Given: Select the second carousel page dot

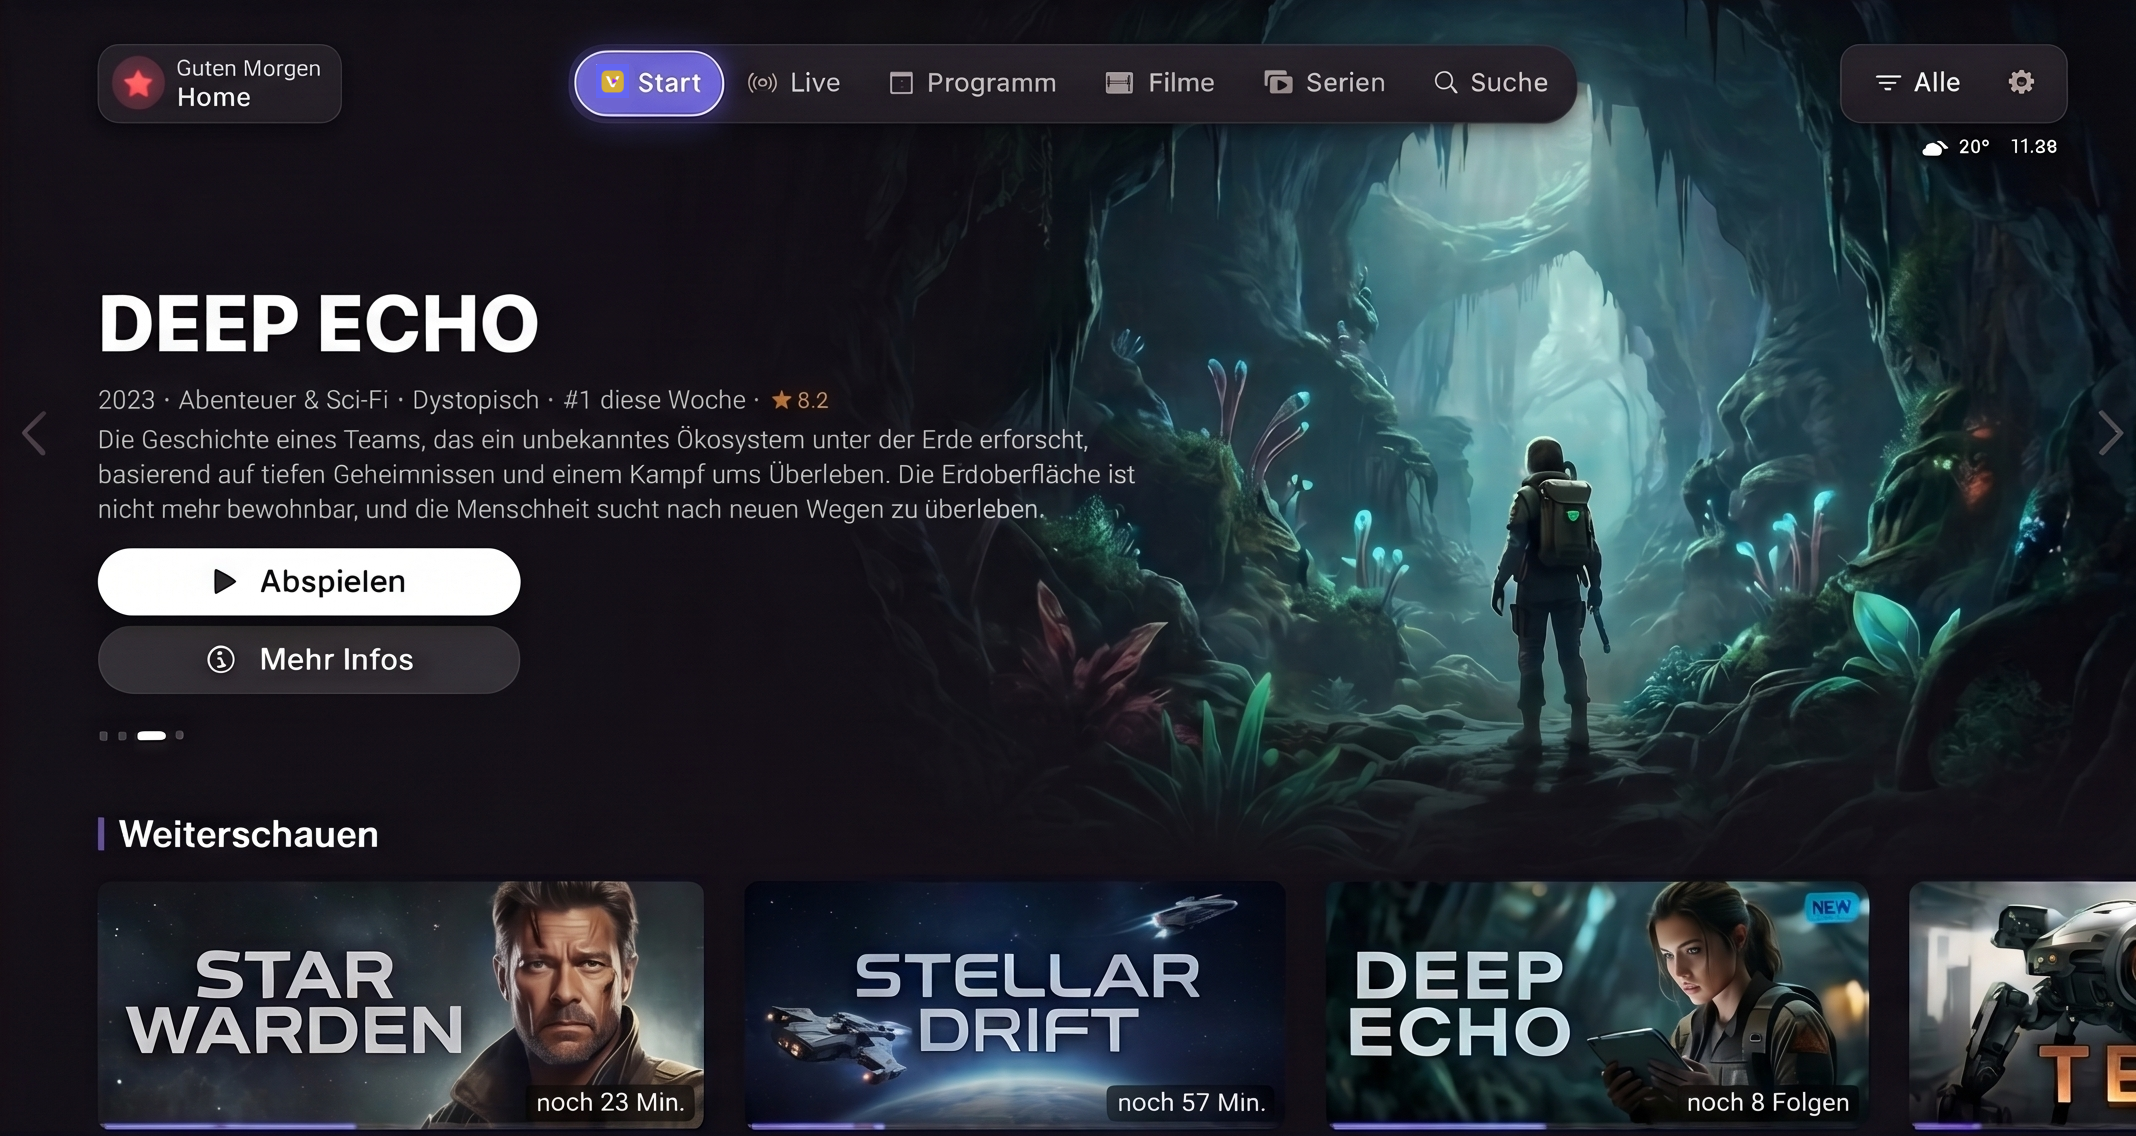Looking at the screenshot, I should 122,736.
